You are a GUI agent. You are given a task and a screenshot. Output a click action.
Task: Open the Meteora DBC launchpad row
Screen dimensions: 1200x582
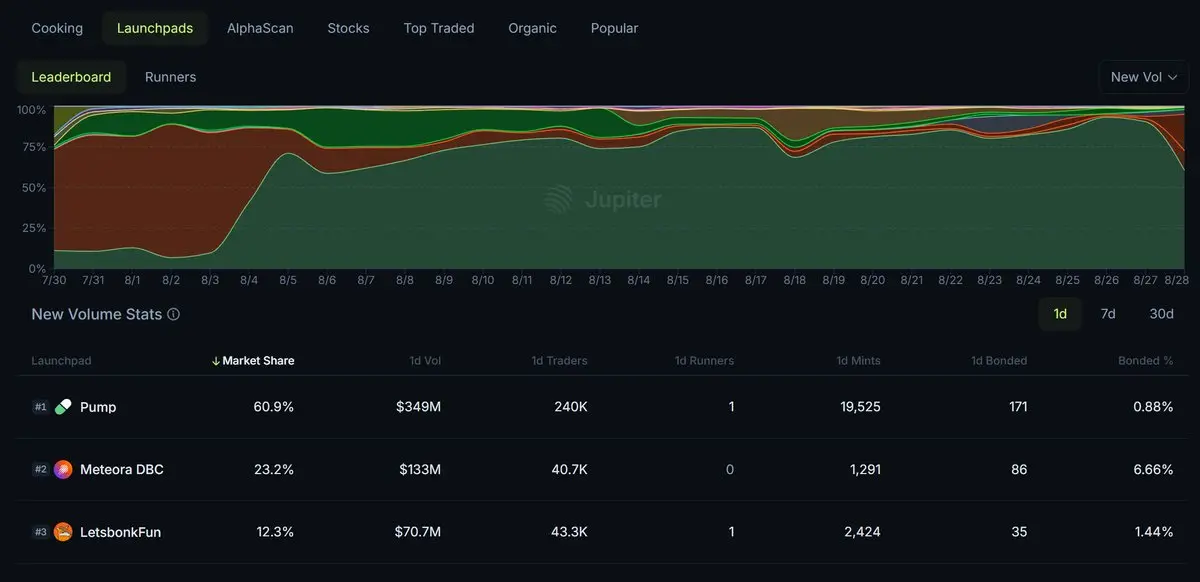click(x=600, y=469)
